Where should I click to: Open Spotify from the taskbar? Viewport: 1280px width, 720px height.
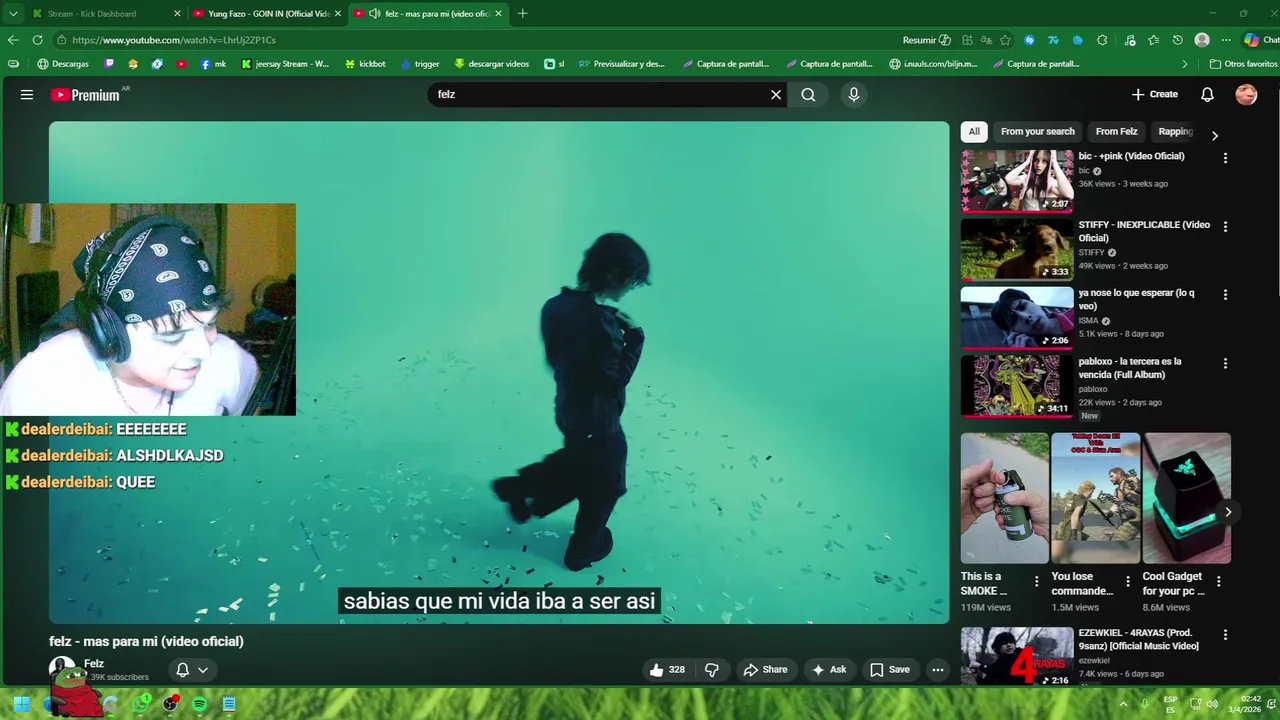click(200, 704)
